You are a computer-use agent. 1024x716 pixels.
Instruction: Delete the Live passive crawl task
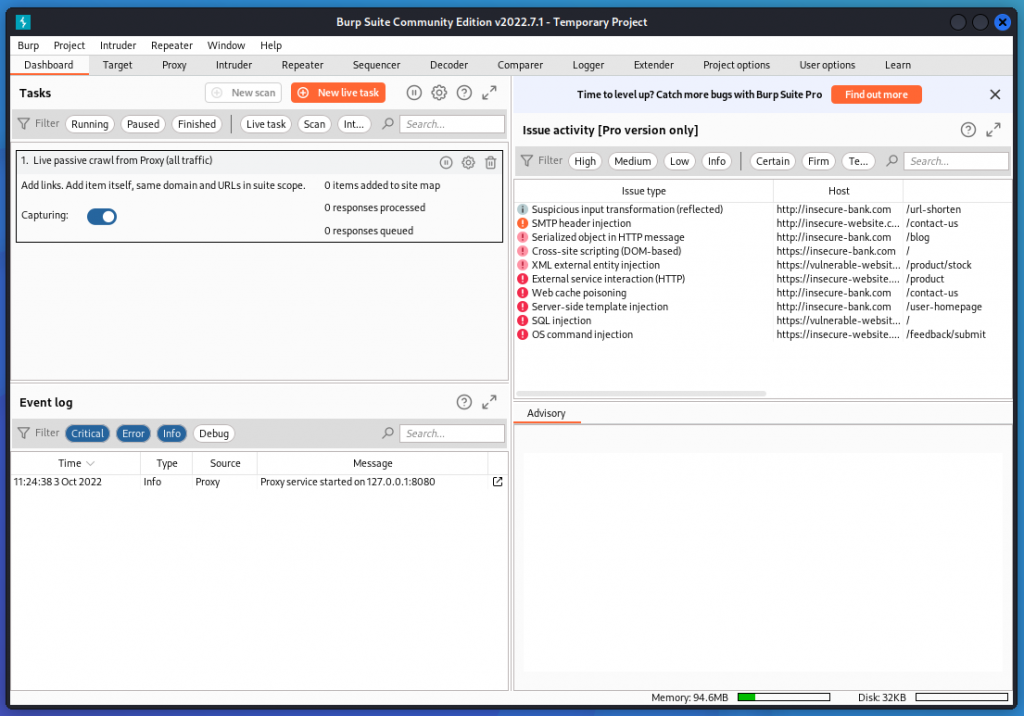tap(490, 163)
